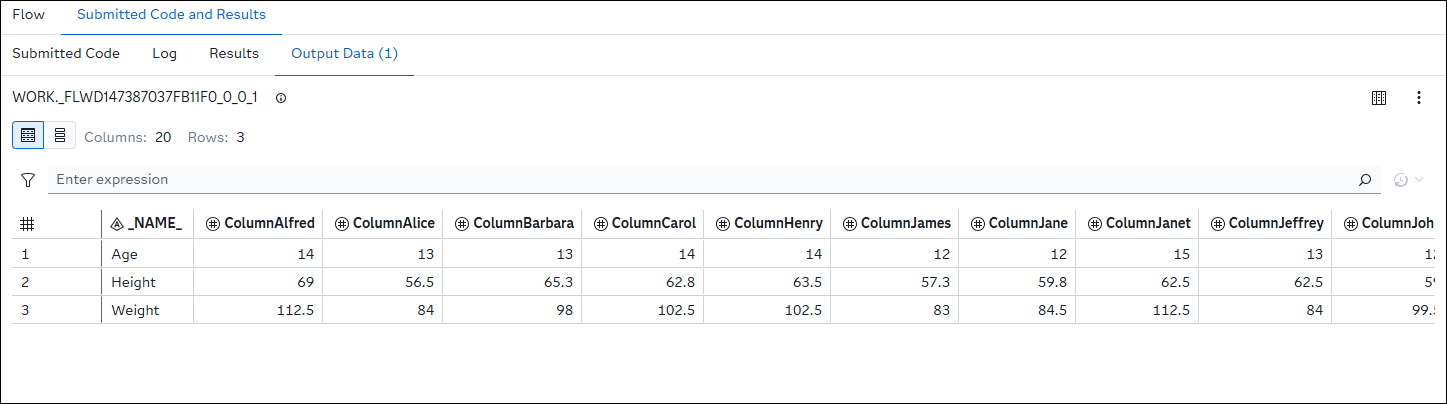Click the row-number grid header icon

pos(28,224)
